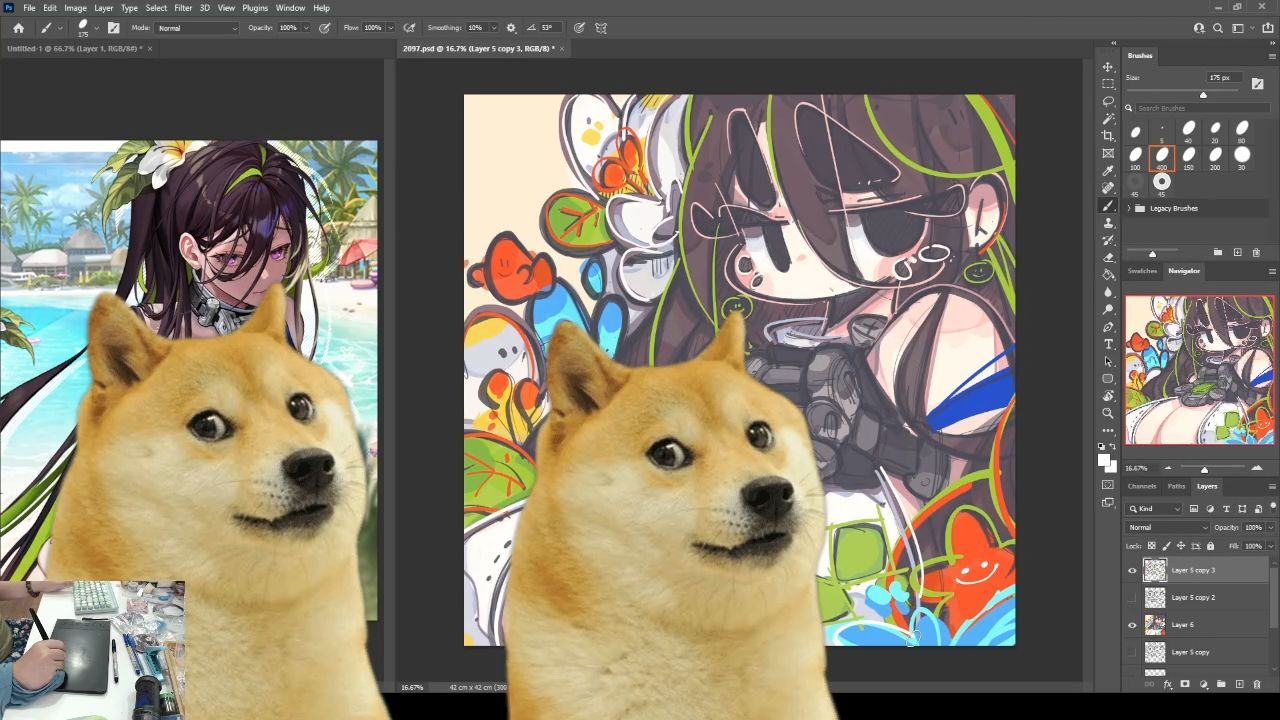
Task: Add layer style fx icon
Action: tap(1167, 684)
